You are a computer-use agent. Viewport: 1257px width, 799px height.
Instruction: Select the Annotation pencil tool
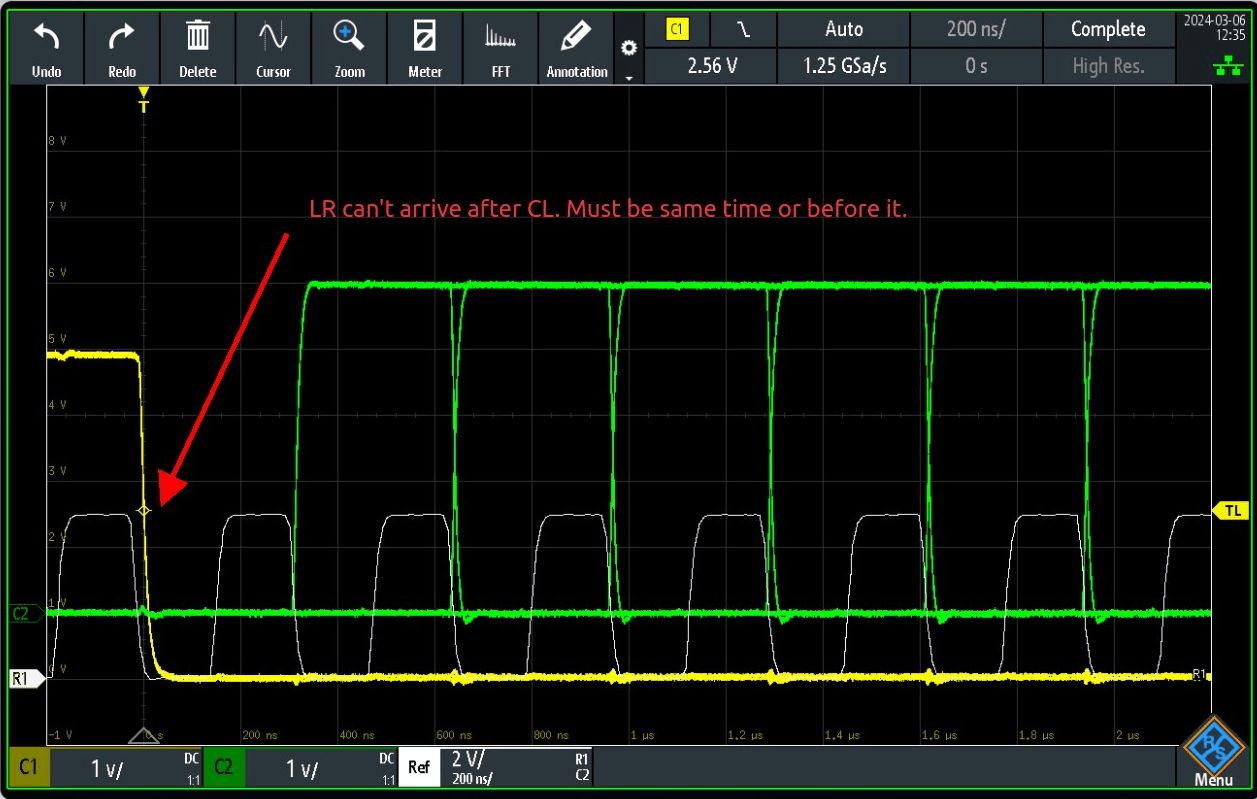pos(576,47)
